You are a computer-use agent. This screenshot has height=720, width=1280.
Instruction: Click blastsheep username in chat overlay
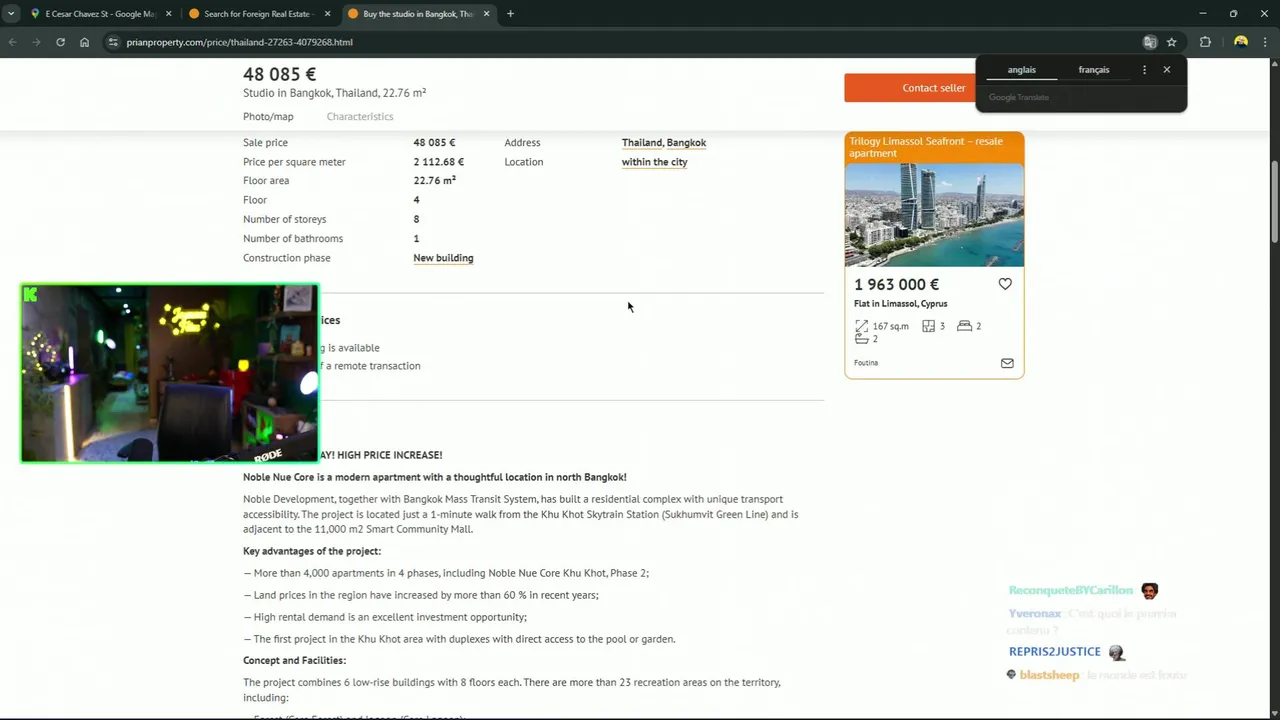coord(1049,675)
